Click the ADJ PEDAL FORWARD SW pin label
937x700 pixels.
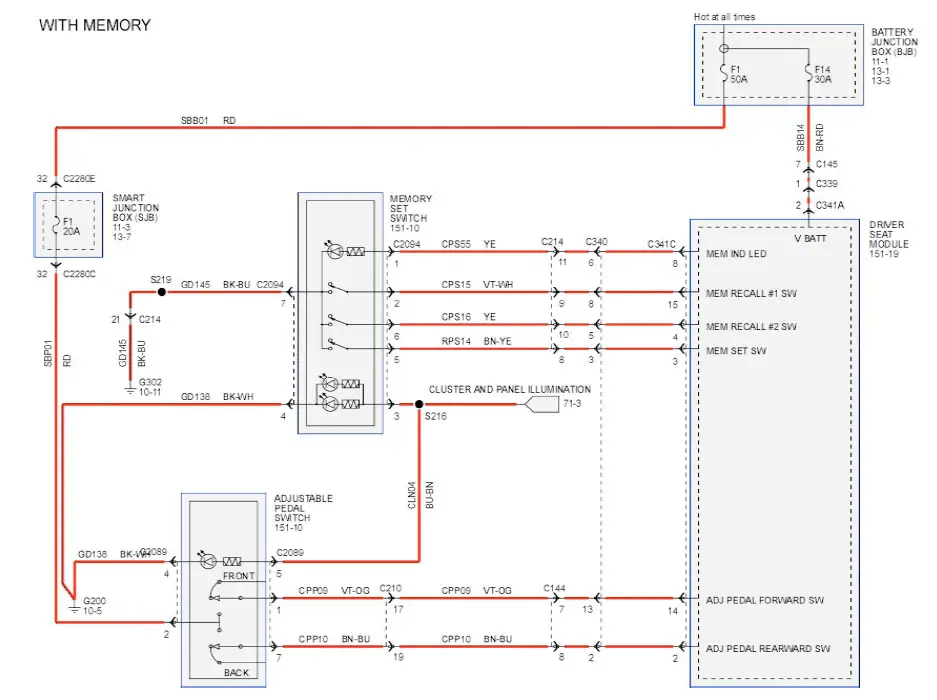764,600
